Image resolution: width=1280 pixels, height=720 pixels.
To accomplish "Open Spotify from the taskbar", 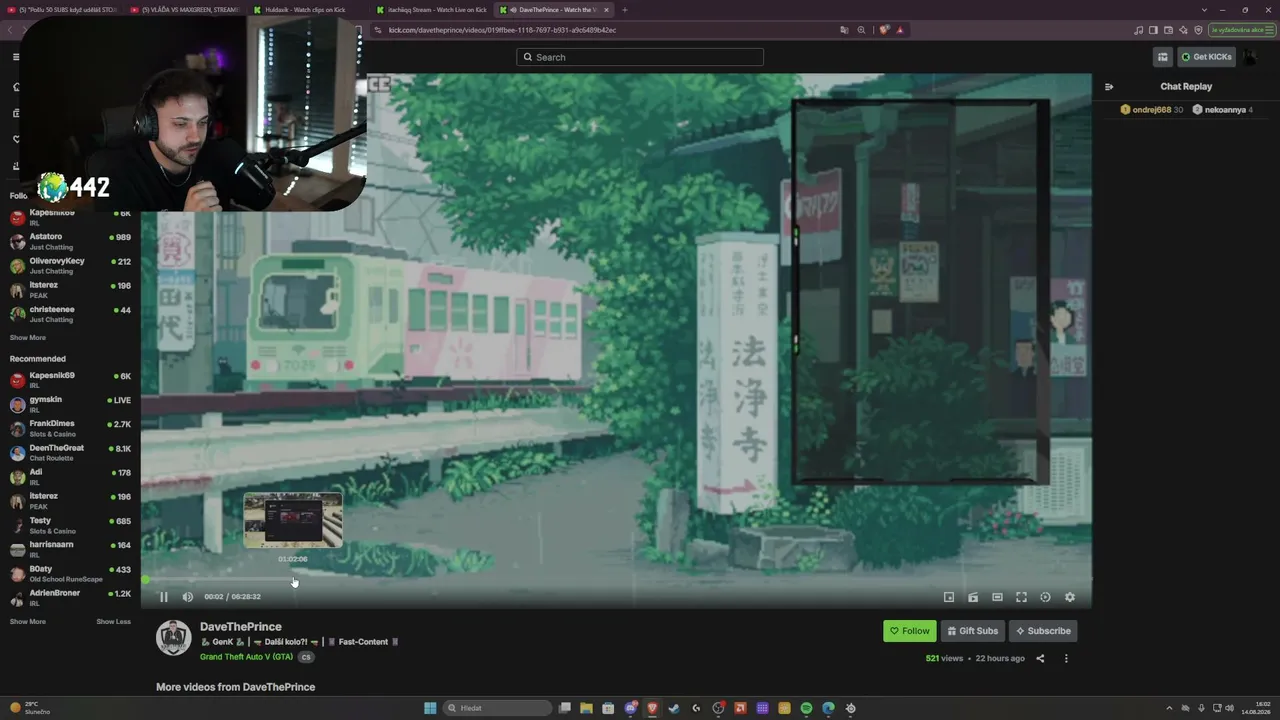I will 806,708.
